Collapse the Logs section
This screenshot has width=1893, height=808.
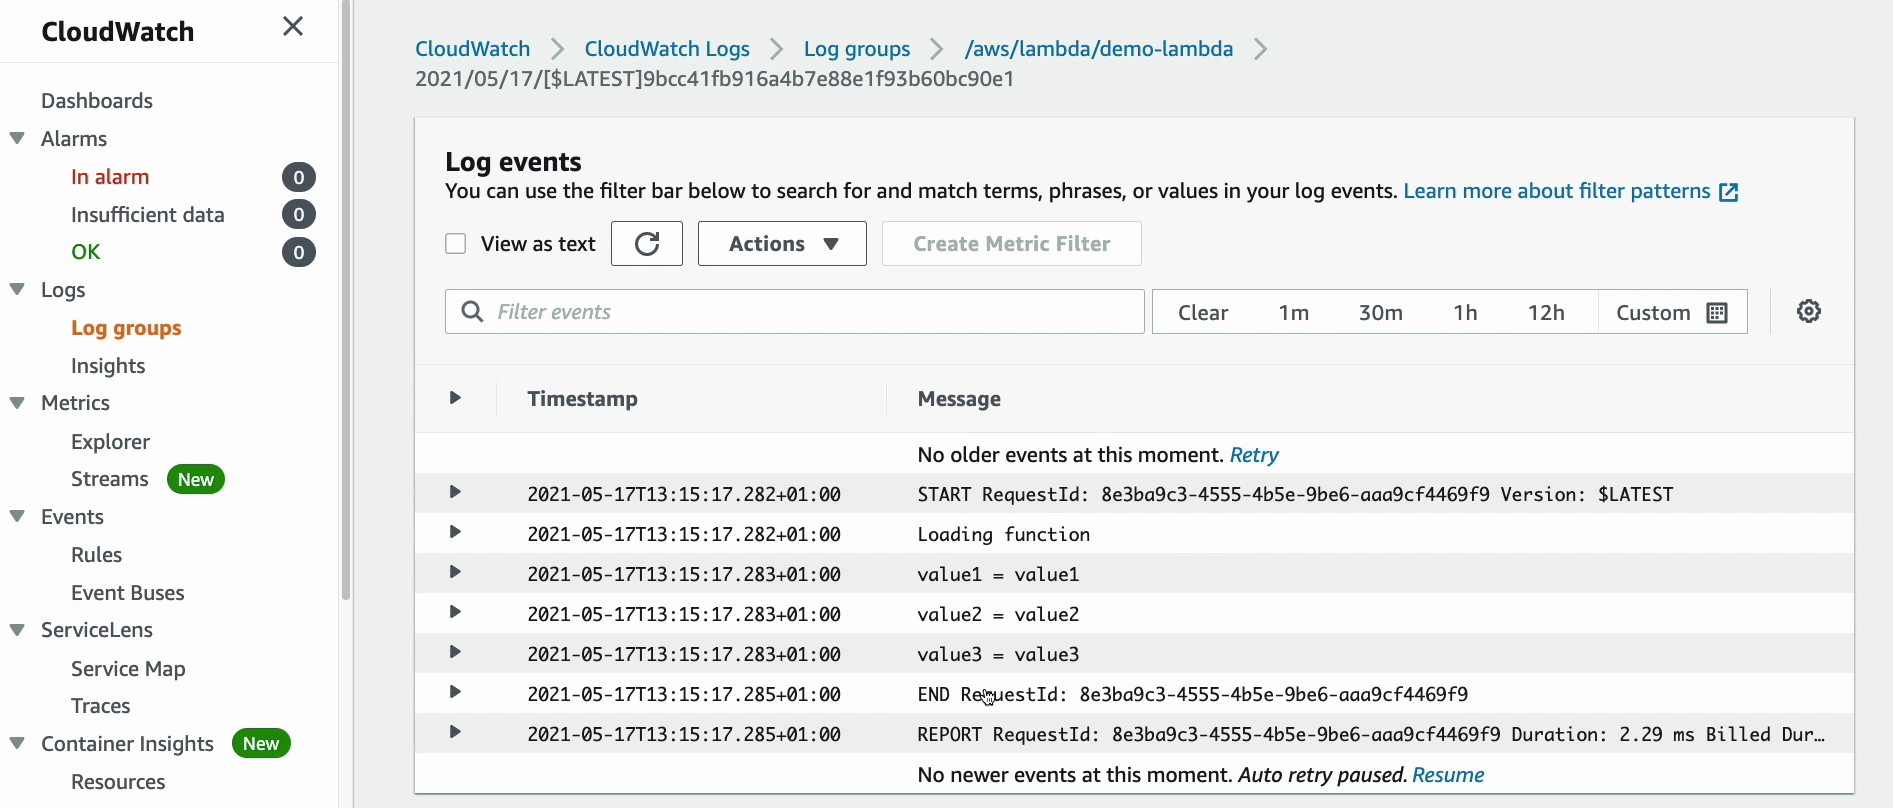(x=17, y=290)
